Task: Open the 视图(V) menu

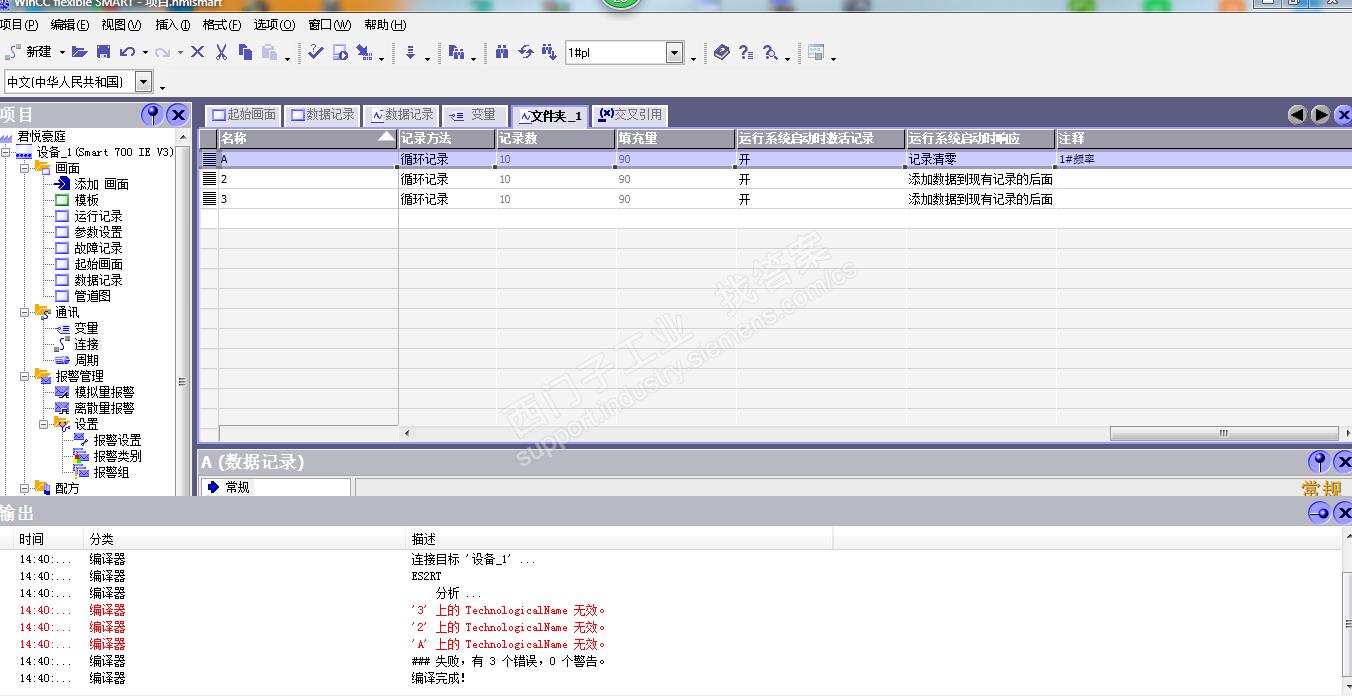Action: pos(121,25)
